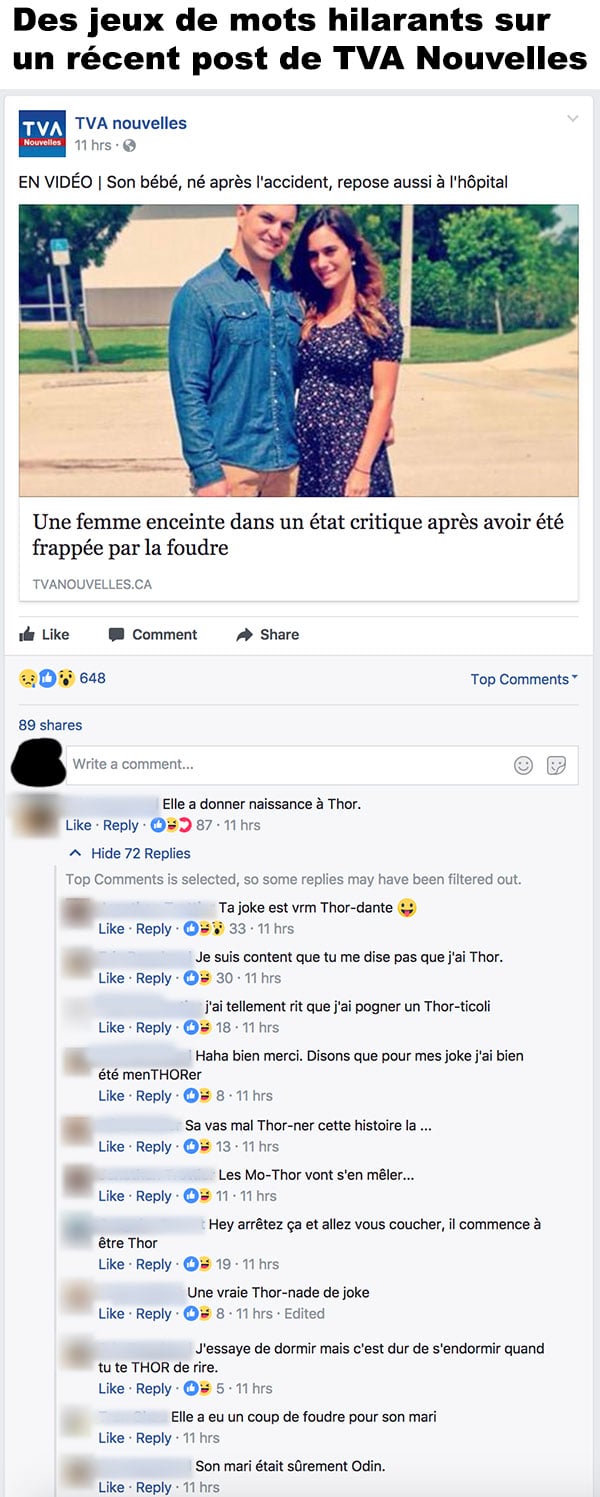The height and width of the screenshot is (1497, 600).
Task: Click the TVA nouvelles page name
Action: point(131,123)
